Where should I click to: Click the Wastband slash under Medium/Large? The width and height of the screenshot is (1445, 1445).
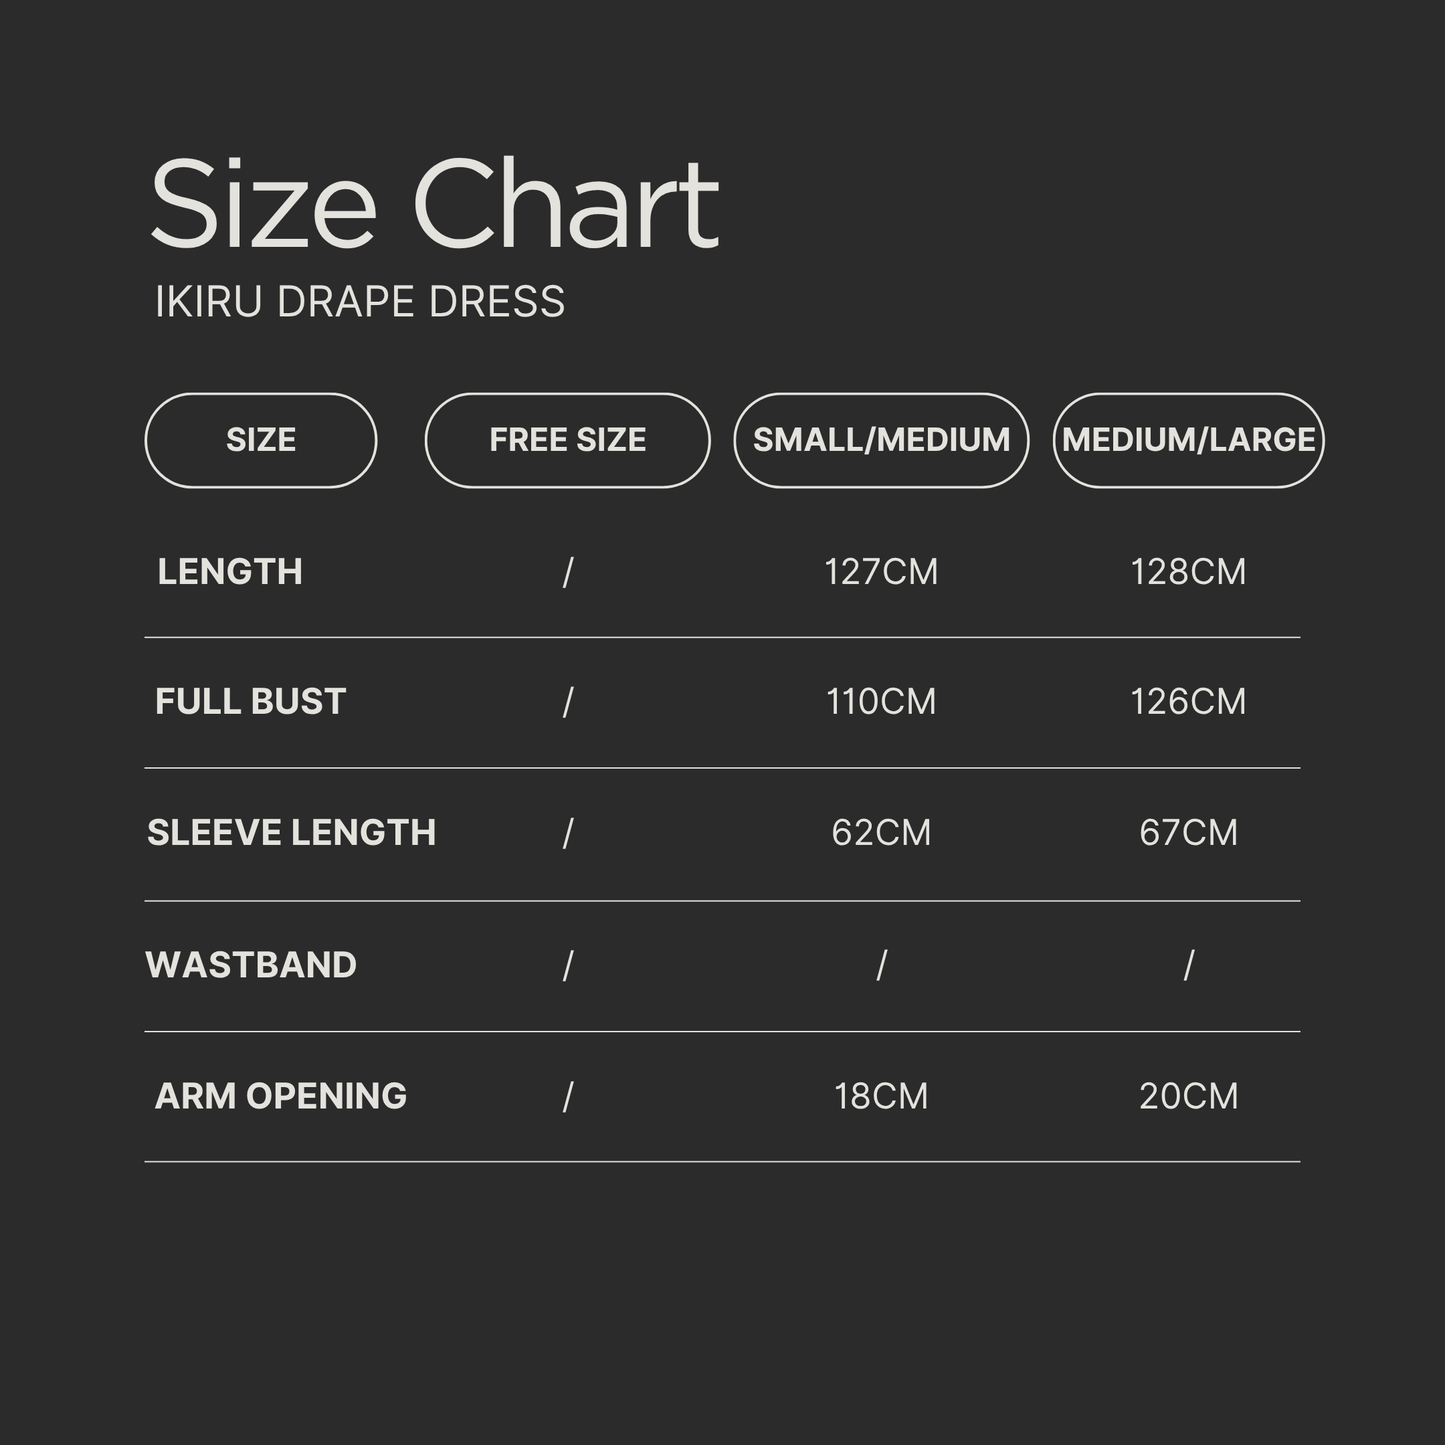coord(1188,966)
